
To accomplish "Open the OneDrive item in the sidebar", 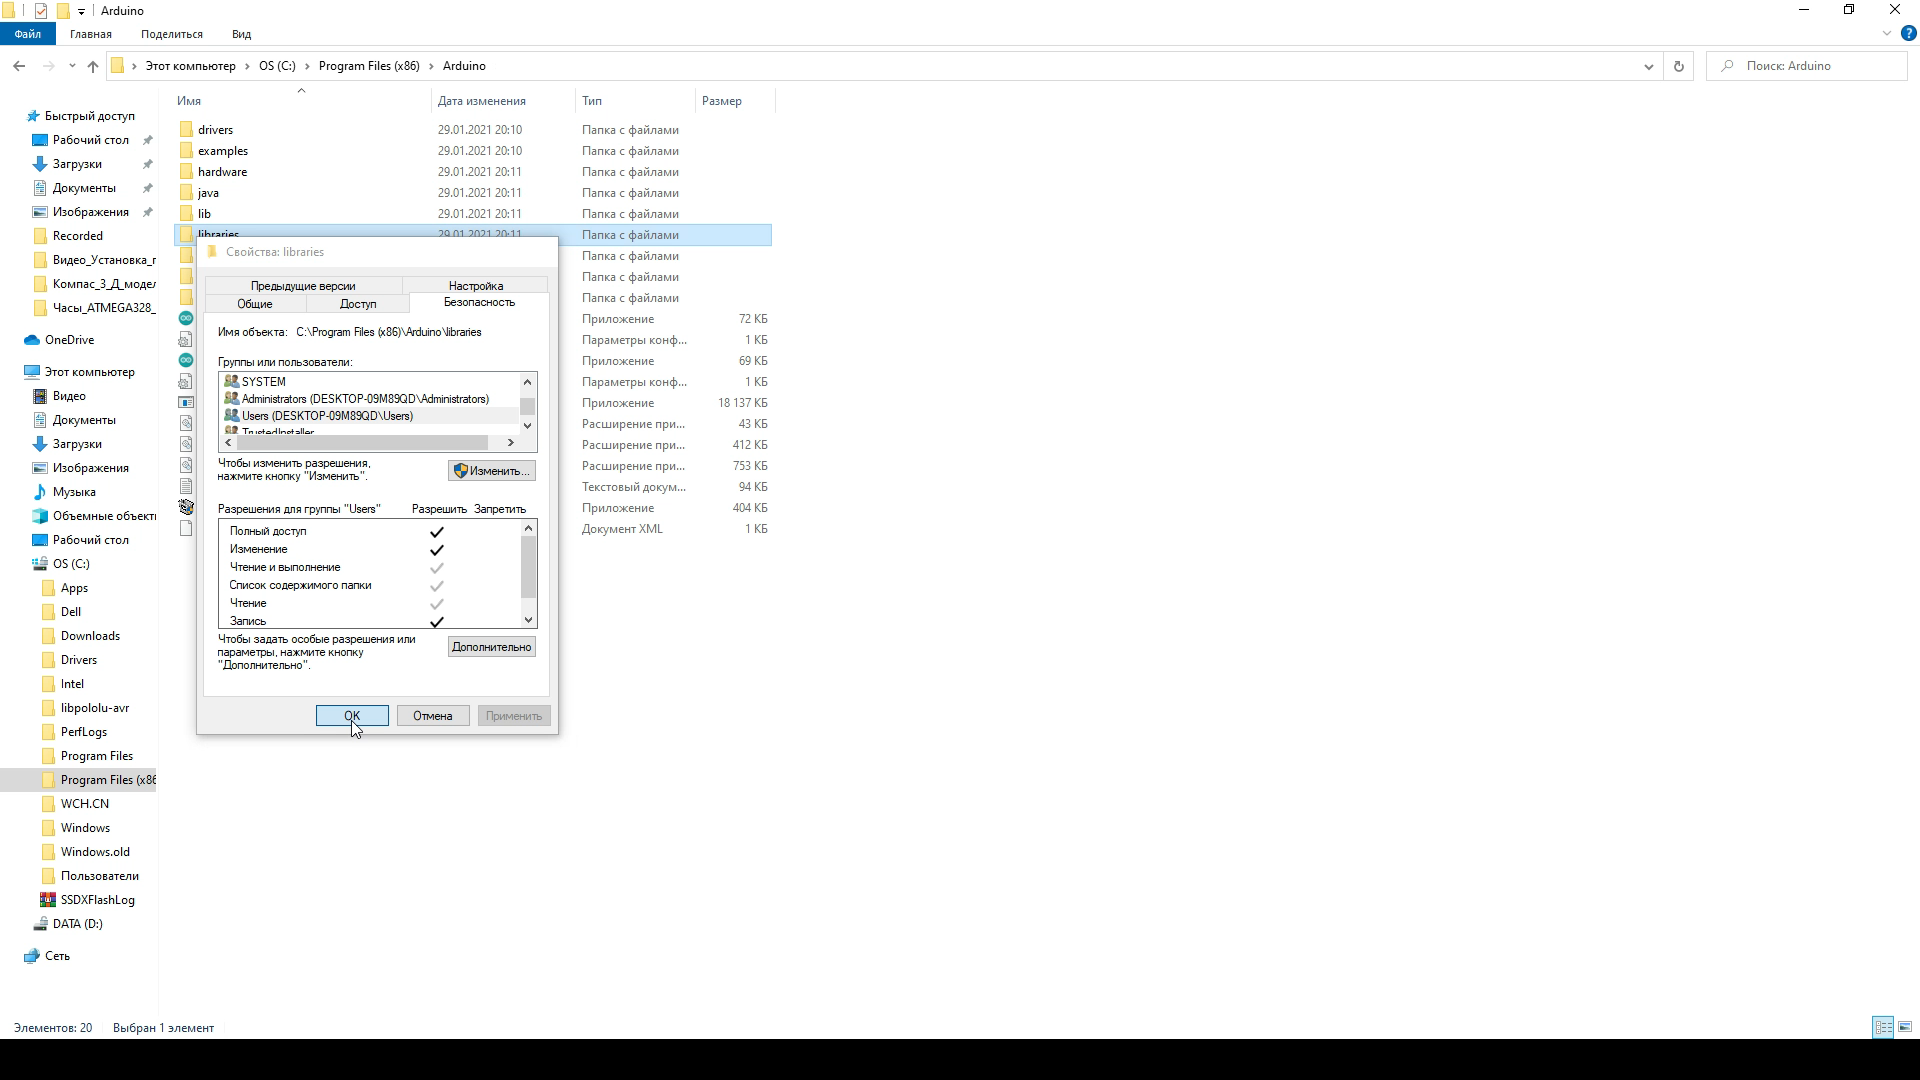I will point(67,339).
